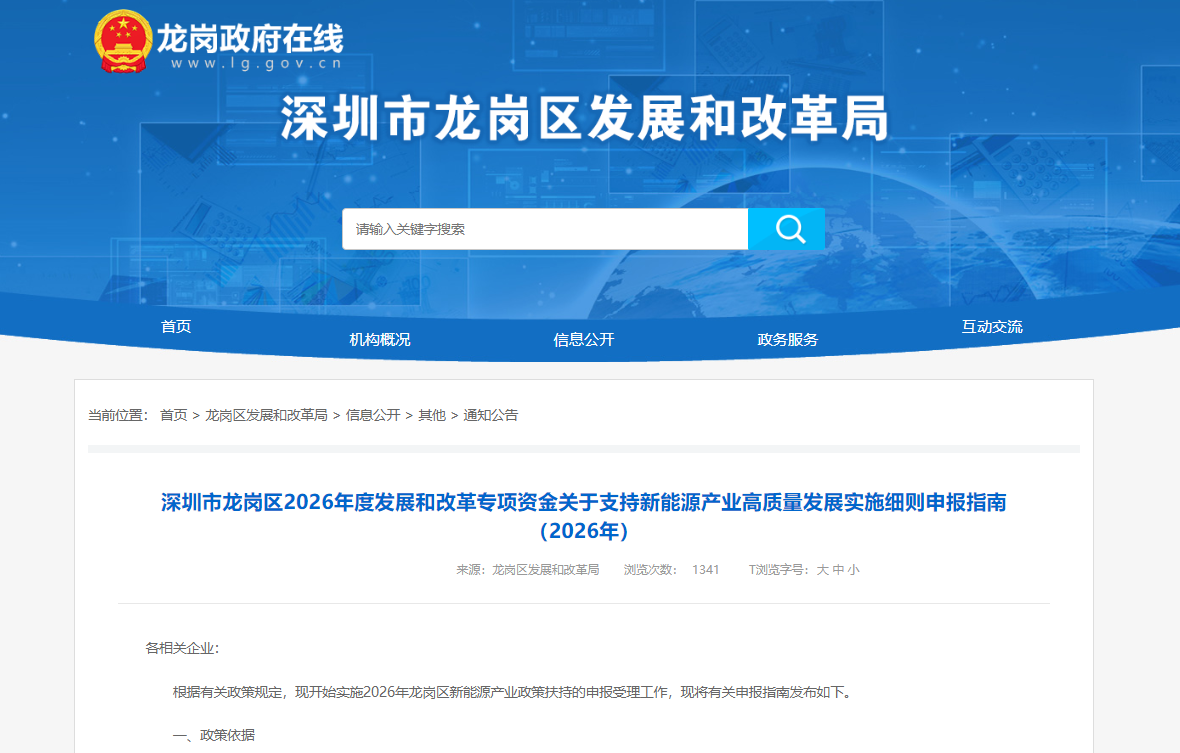Go to 通知公告 breadcrumb link
Screen dimensions: 1180x753
click(x=491, y=415)
